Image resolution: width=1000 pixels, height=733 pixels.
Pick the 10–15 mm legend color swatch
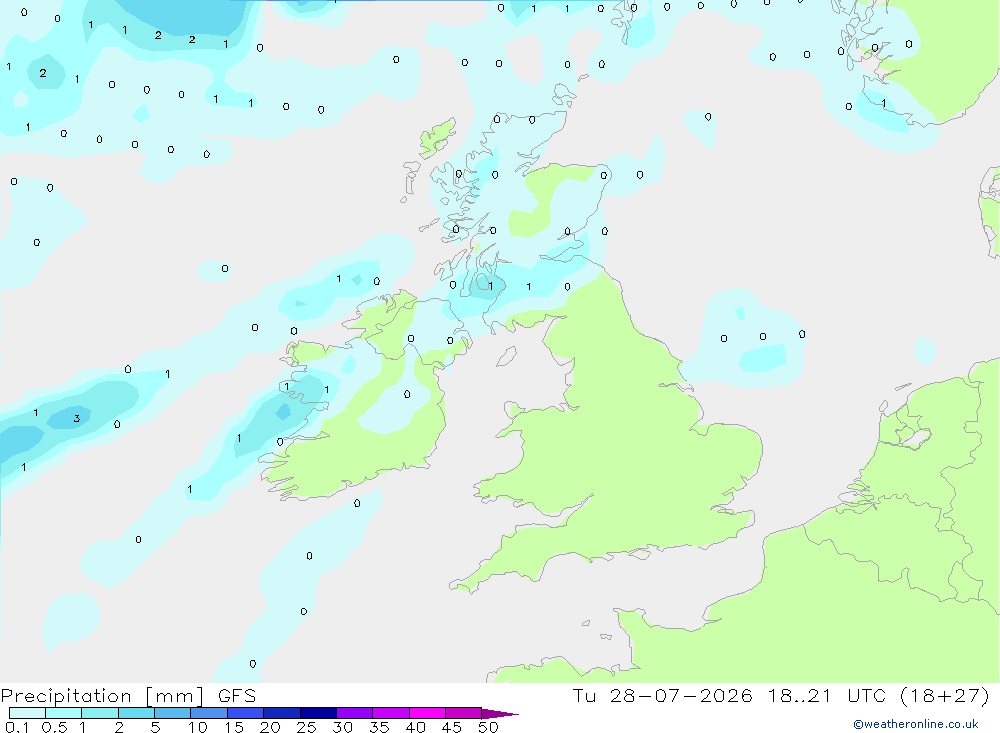209,713
